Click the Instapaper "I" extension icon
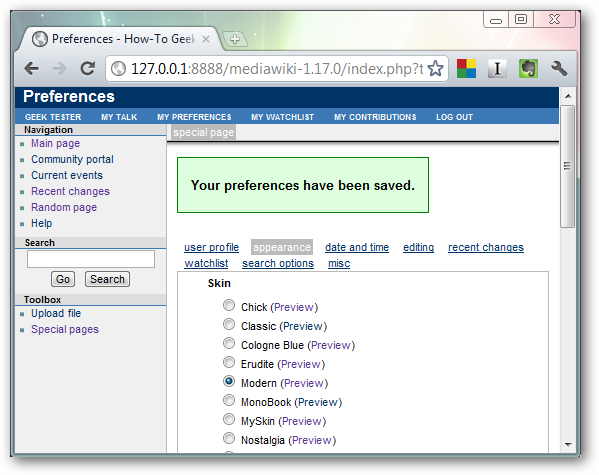599x475 pixels. 497,69
